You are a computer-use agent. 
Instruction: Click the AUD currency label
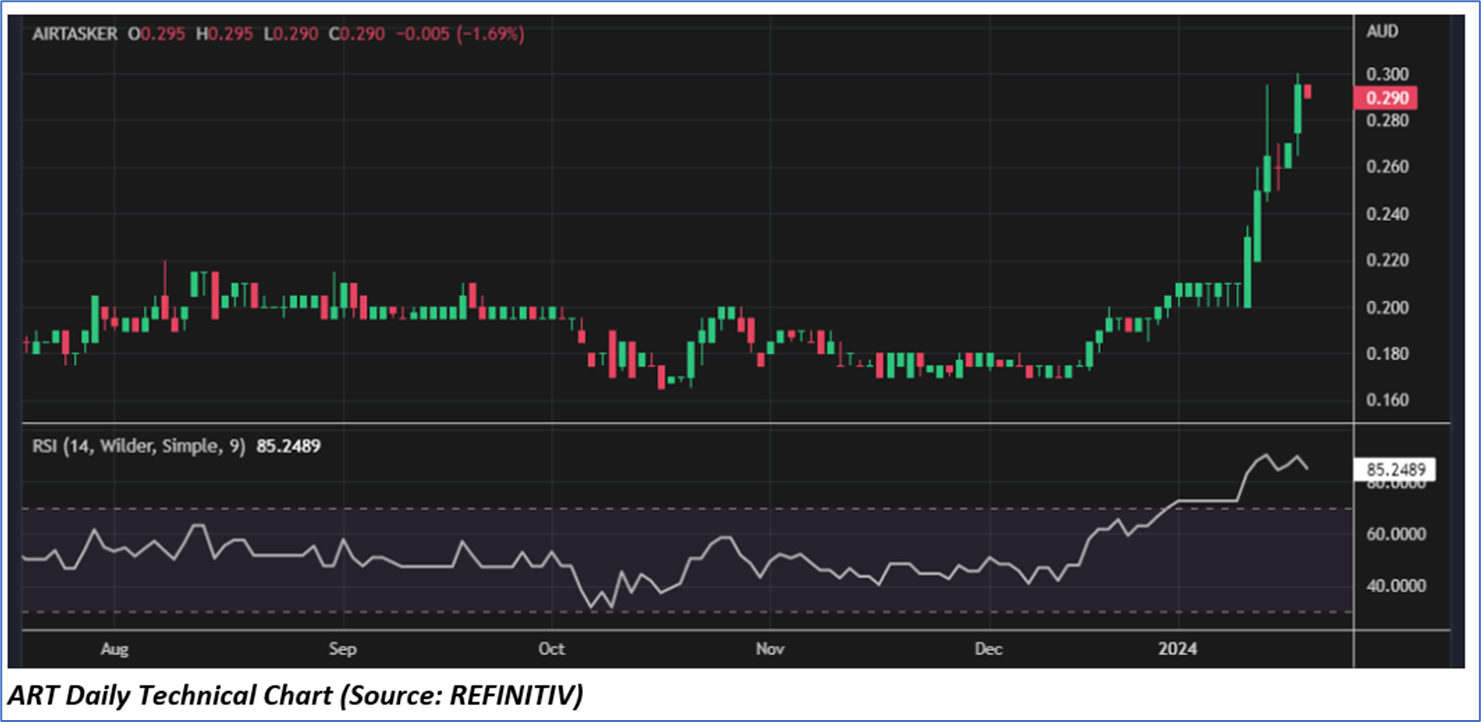tap(1382, 31)
